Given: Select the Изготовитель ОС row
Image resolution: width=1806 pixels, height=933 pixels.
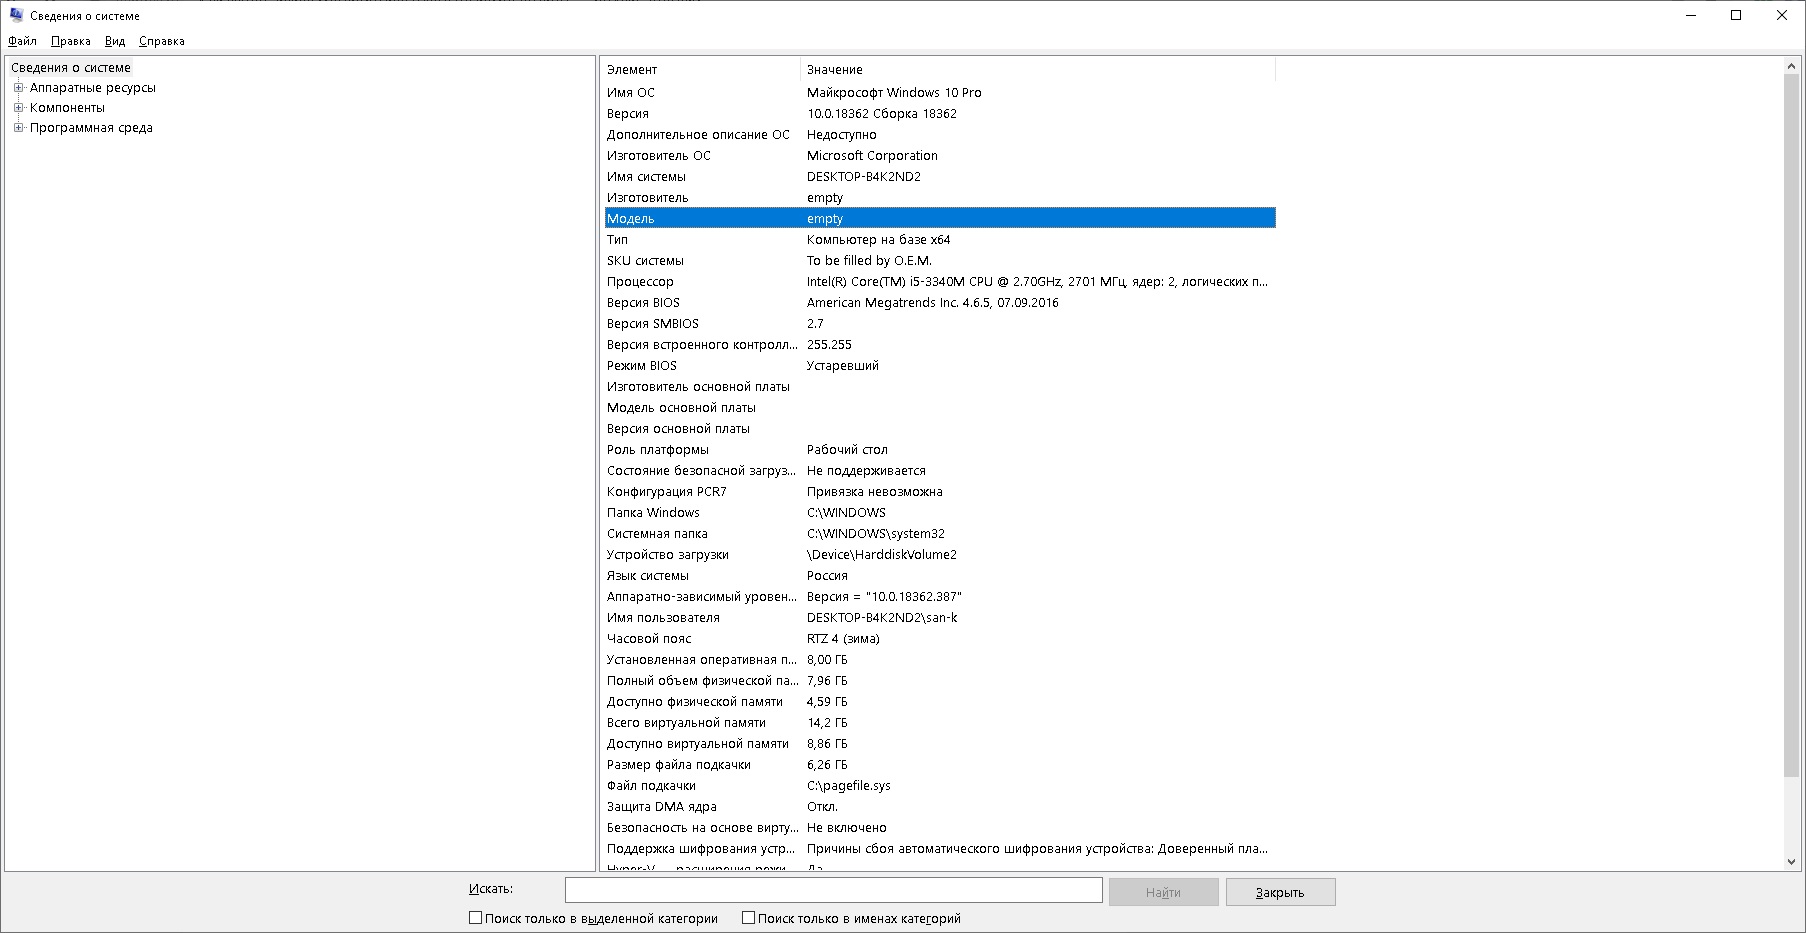Looking at the screenshot, I should (940, 155).
